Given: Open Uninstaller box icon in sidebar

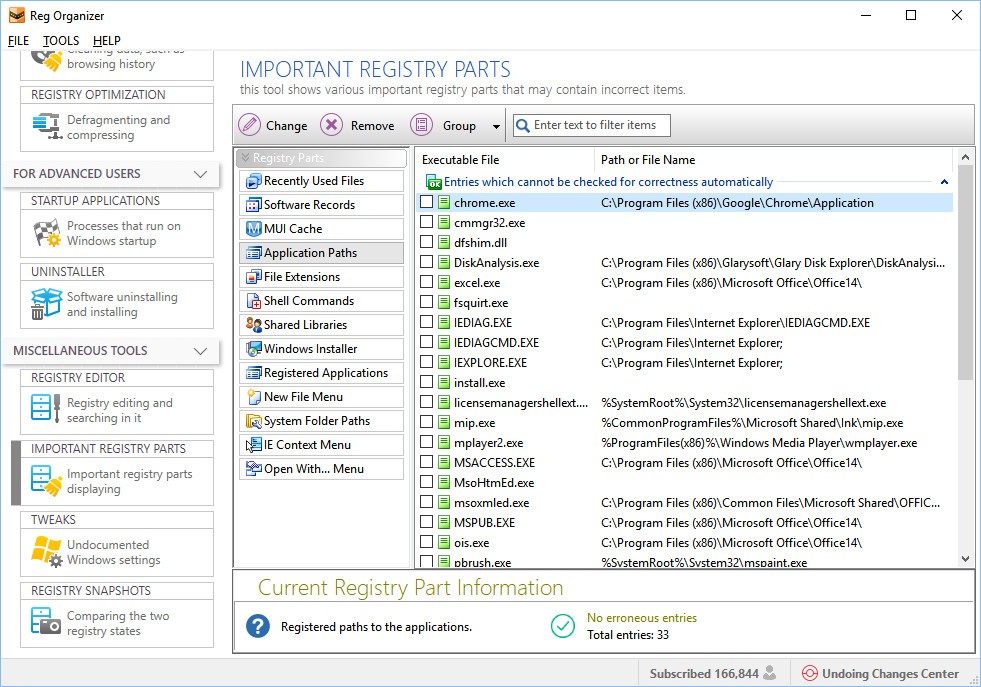Looking at the screenshot, I should (46, 304).
